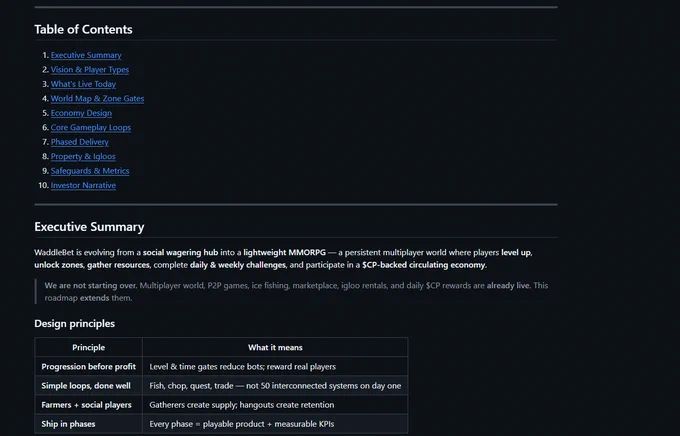
Task: Select the What it means column header
Action: coord(275,347)
